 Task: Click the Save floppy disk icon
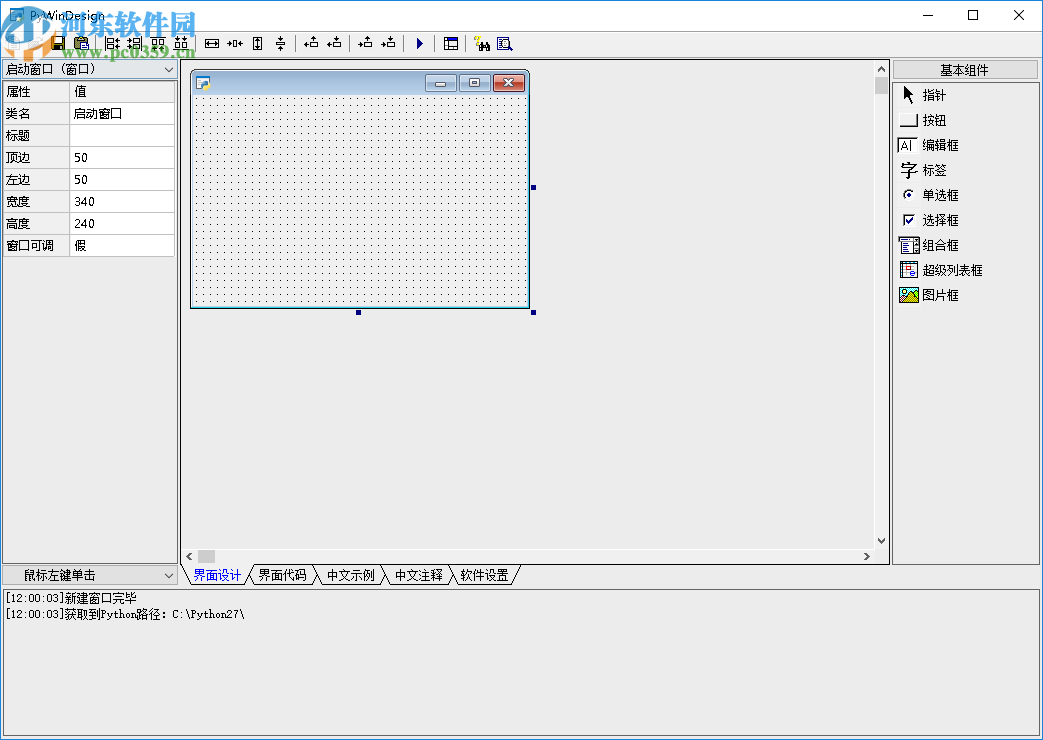[x=58, y=43]
